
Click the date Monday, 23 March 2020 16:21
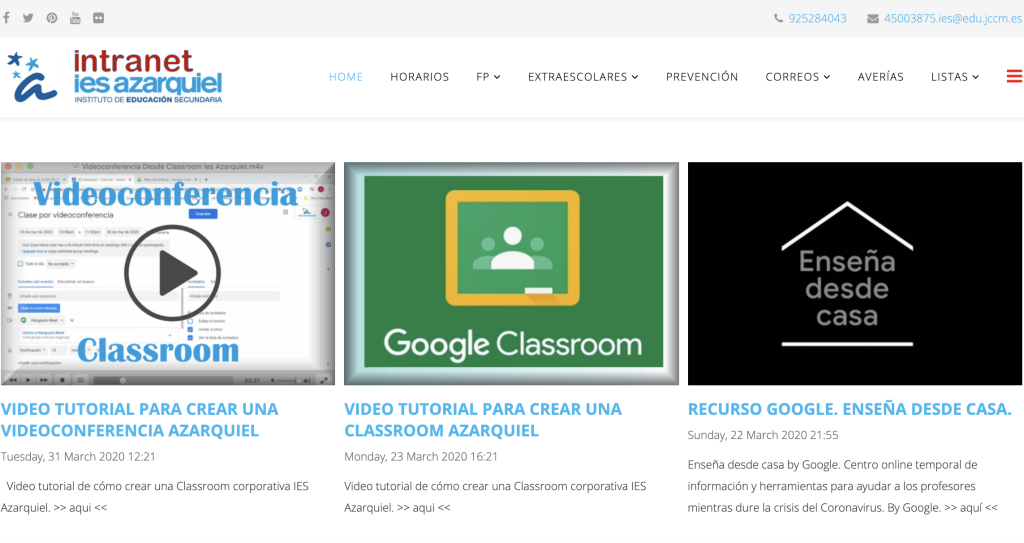(421, 456)
